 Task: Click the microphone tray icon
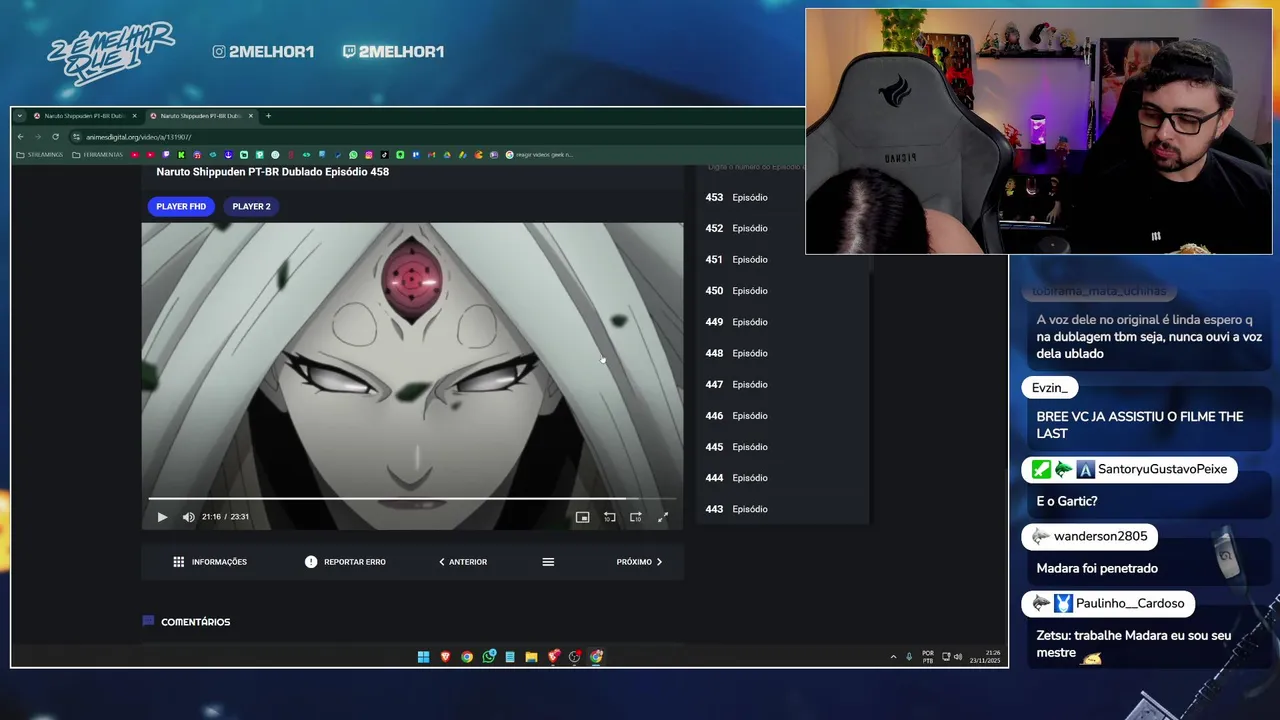(909, 657)
